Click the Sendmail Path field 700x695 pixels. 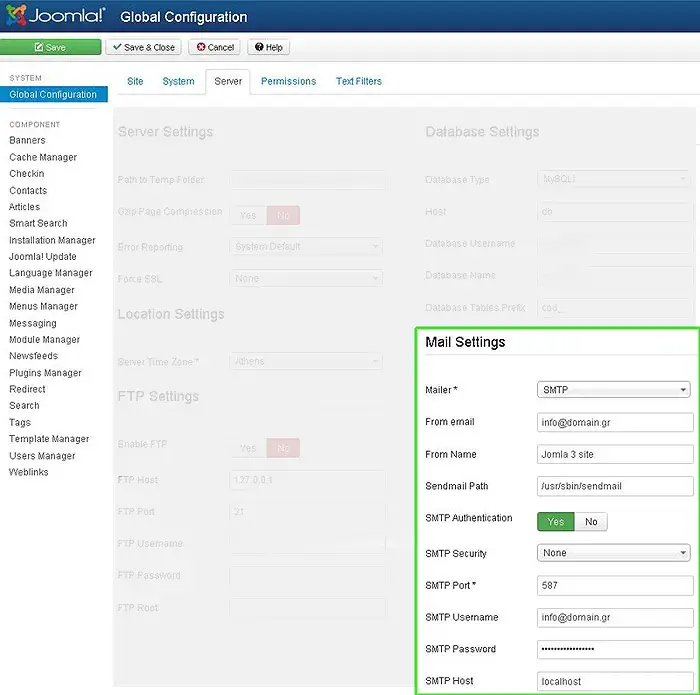615,486
